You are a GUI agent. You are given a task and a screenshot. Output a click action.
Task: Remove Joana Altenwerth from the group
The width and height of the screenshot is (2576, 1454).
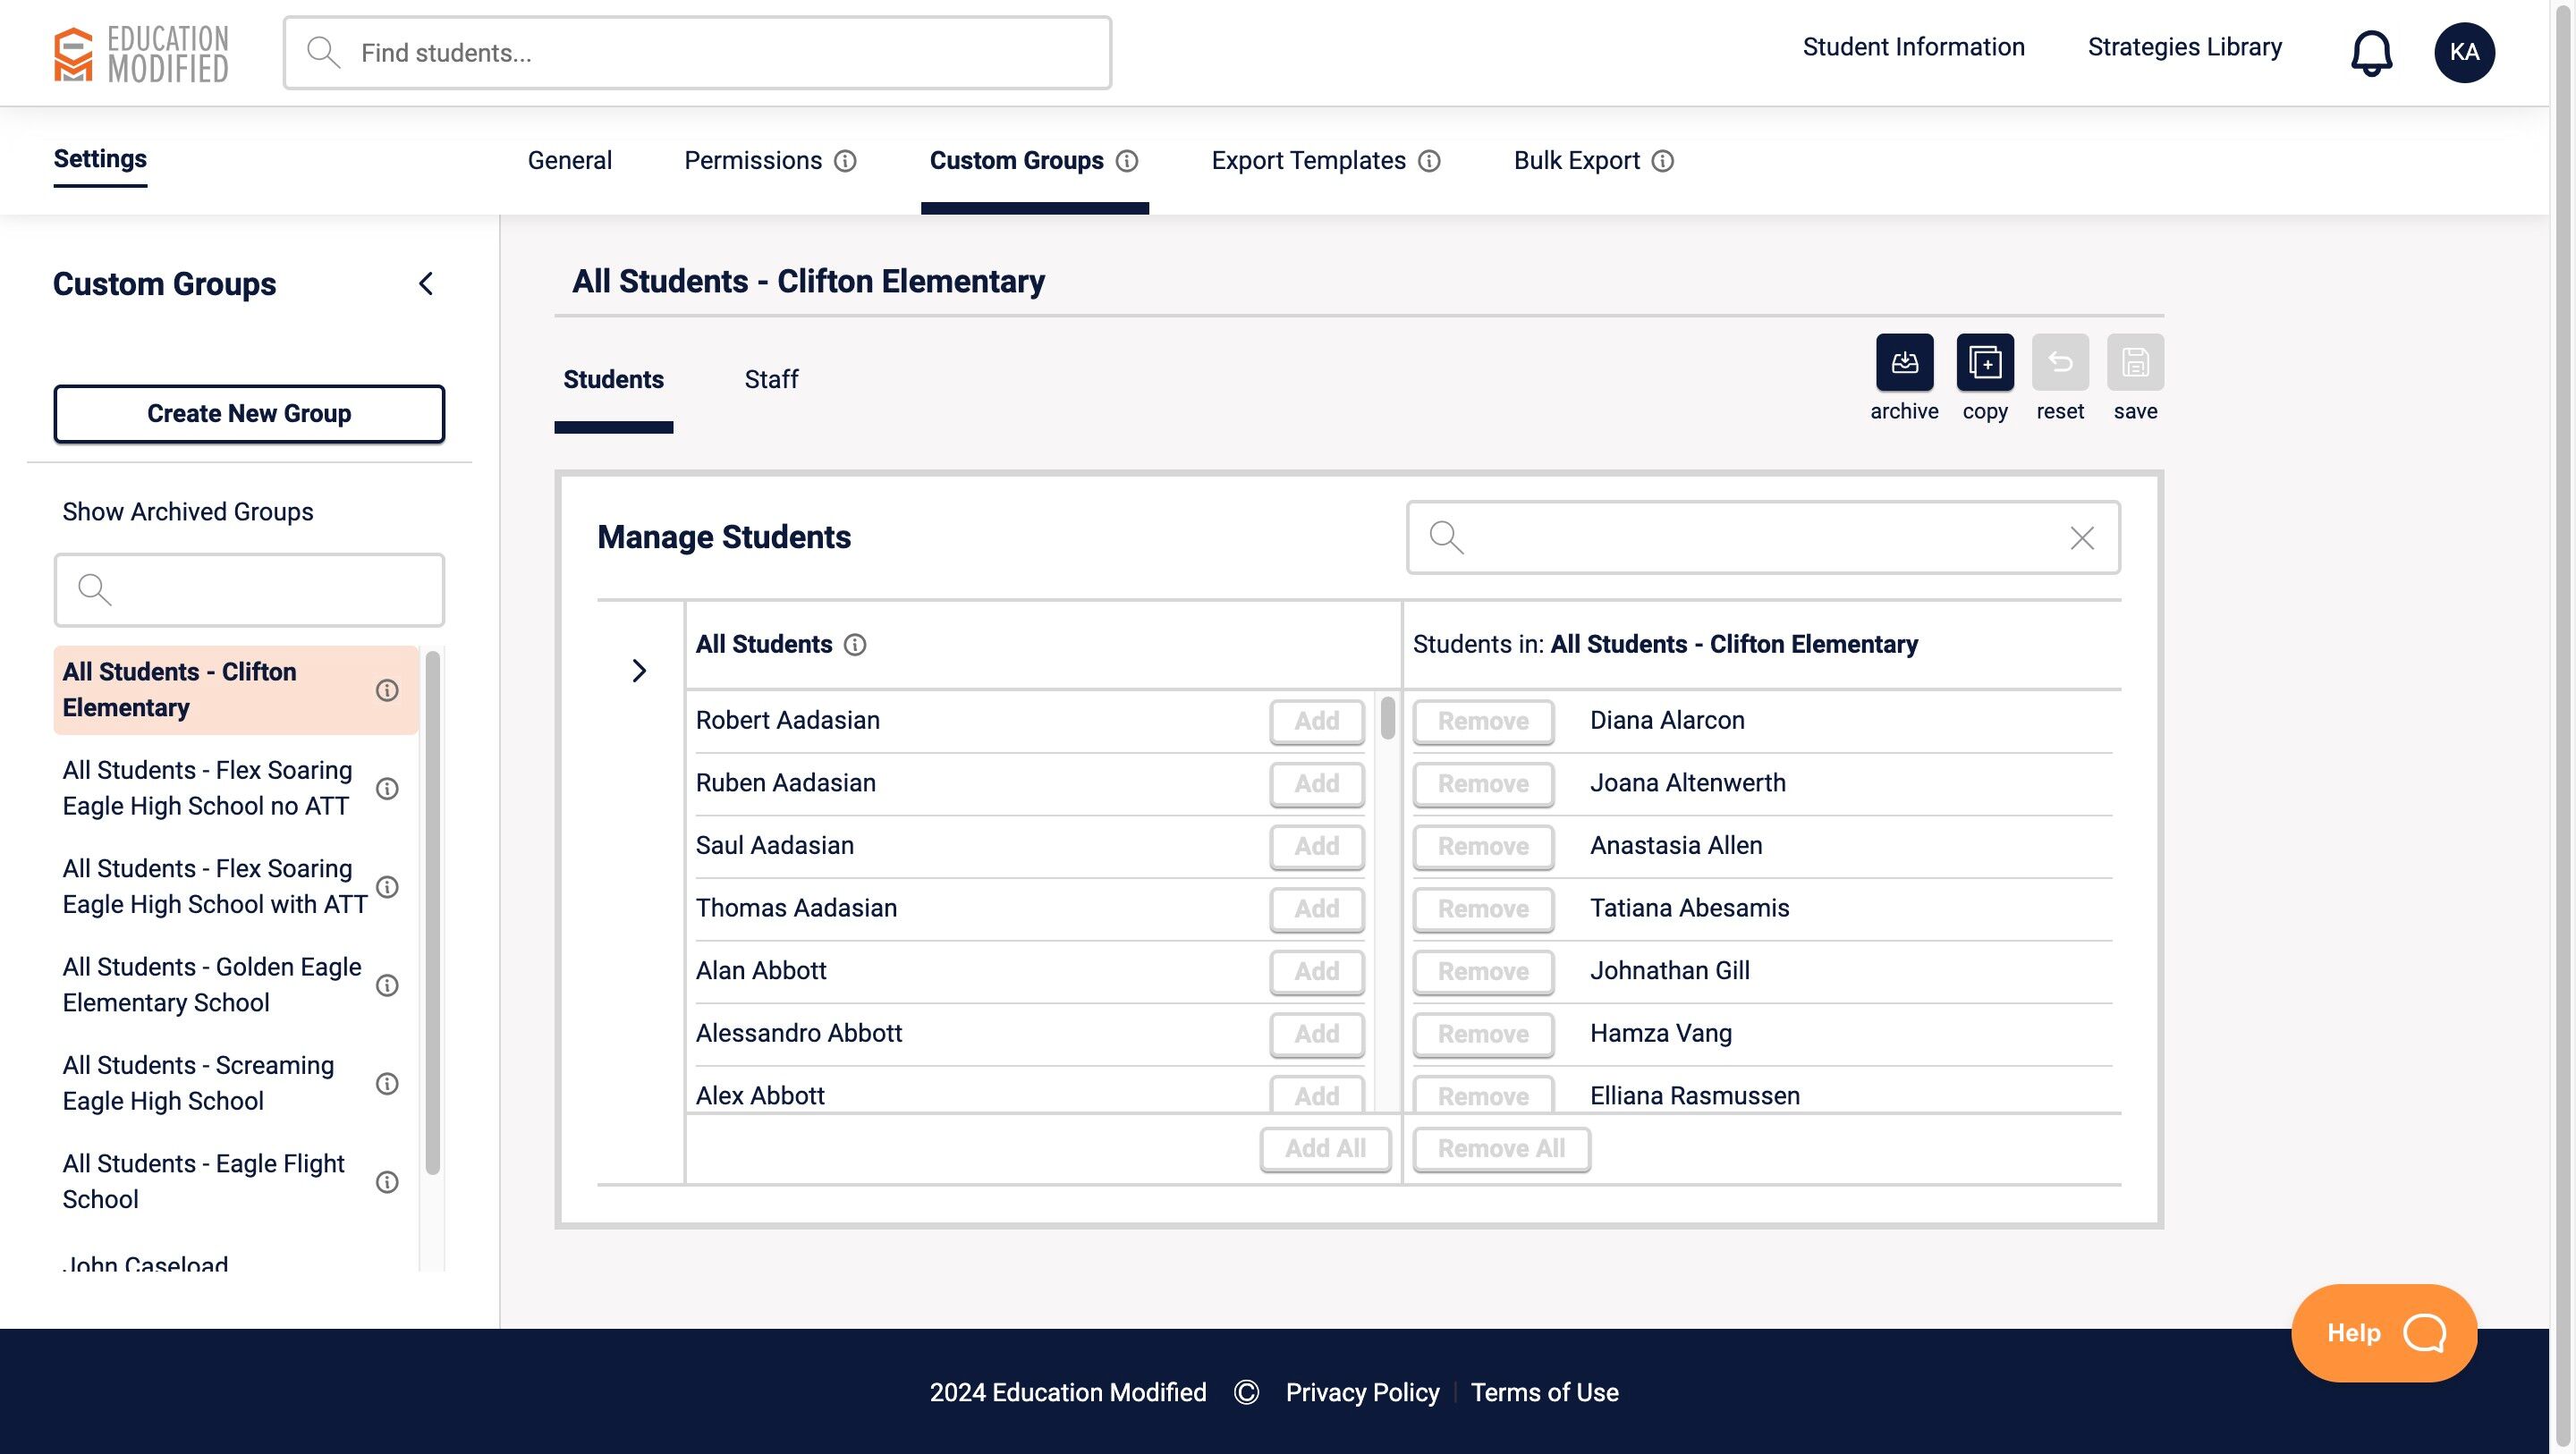(1483, 784)
